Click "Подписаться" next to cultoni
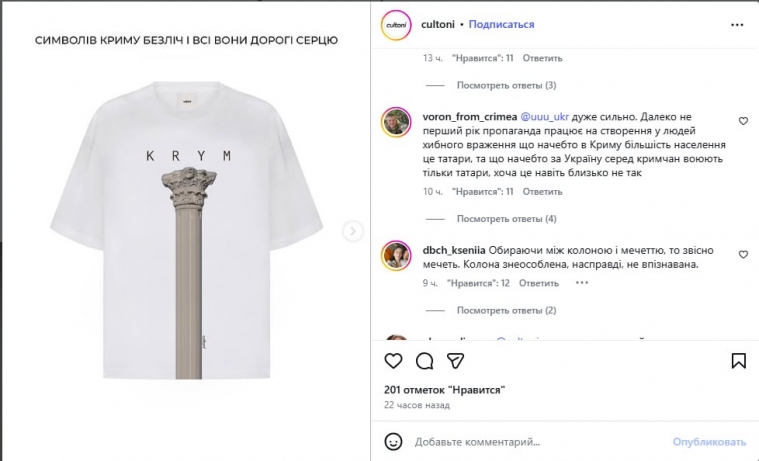The image size is (759, 461). 501,24
